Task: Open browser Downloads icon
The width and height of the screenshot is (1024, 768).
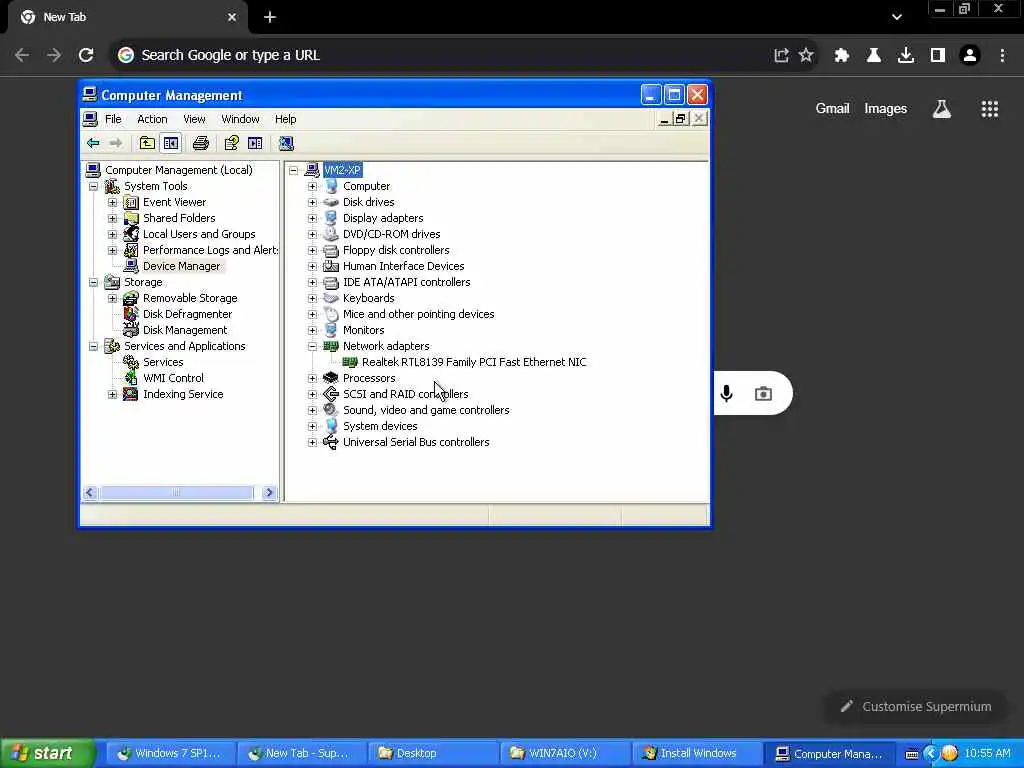Action: click(905, 56)
